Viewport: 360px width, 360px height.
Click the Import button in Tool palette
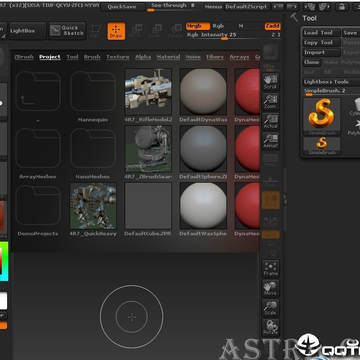pyautogui.click(x=322, y=53)
